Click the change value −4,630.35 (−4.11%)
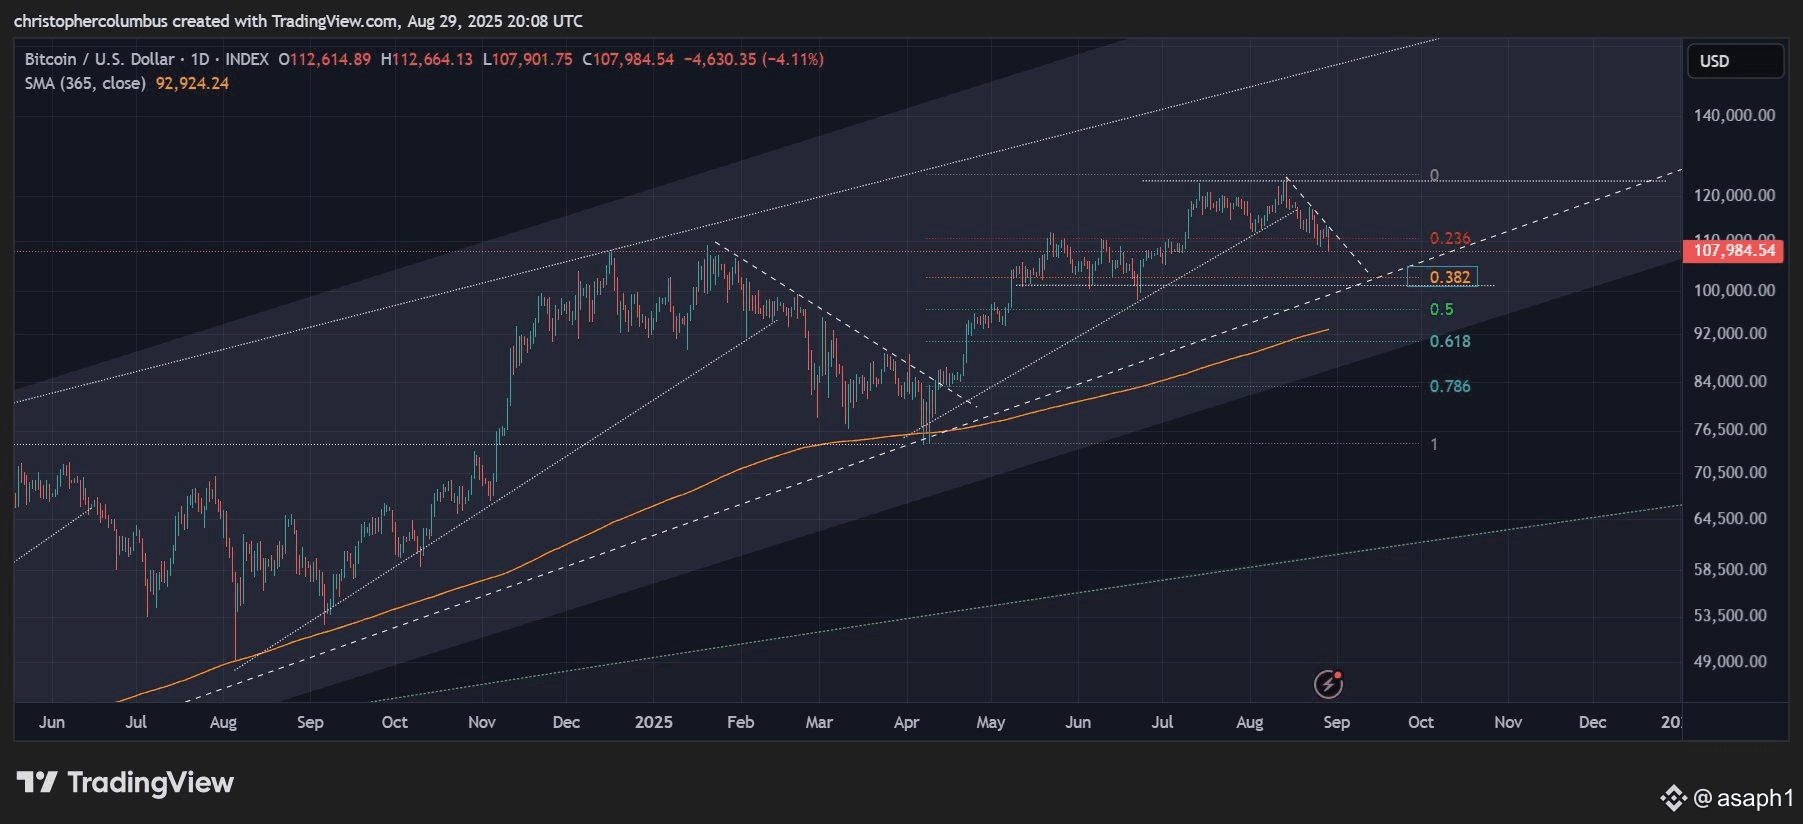 [754, 59]
